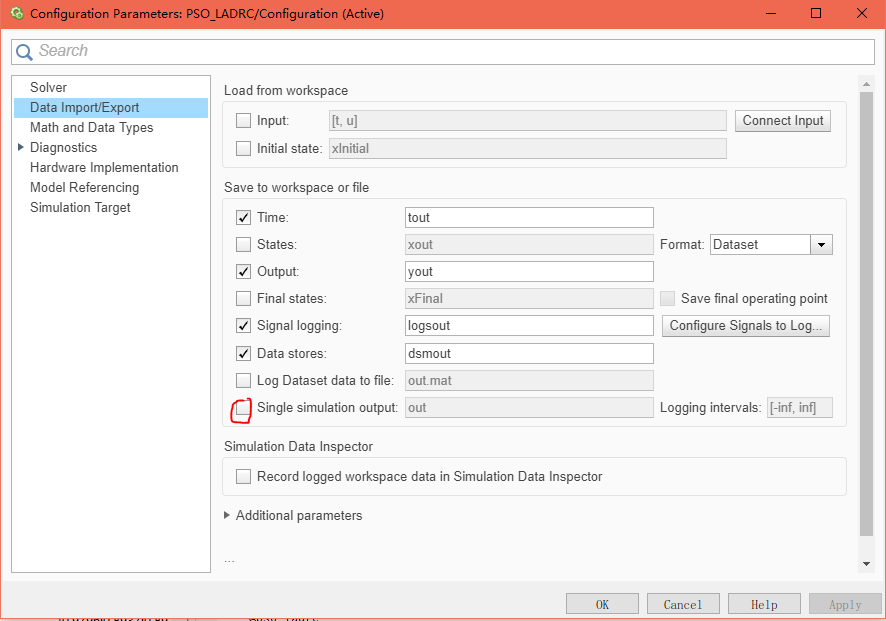
Task: Open Math and Data Types pane
Action: [x=92, y=128]
